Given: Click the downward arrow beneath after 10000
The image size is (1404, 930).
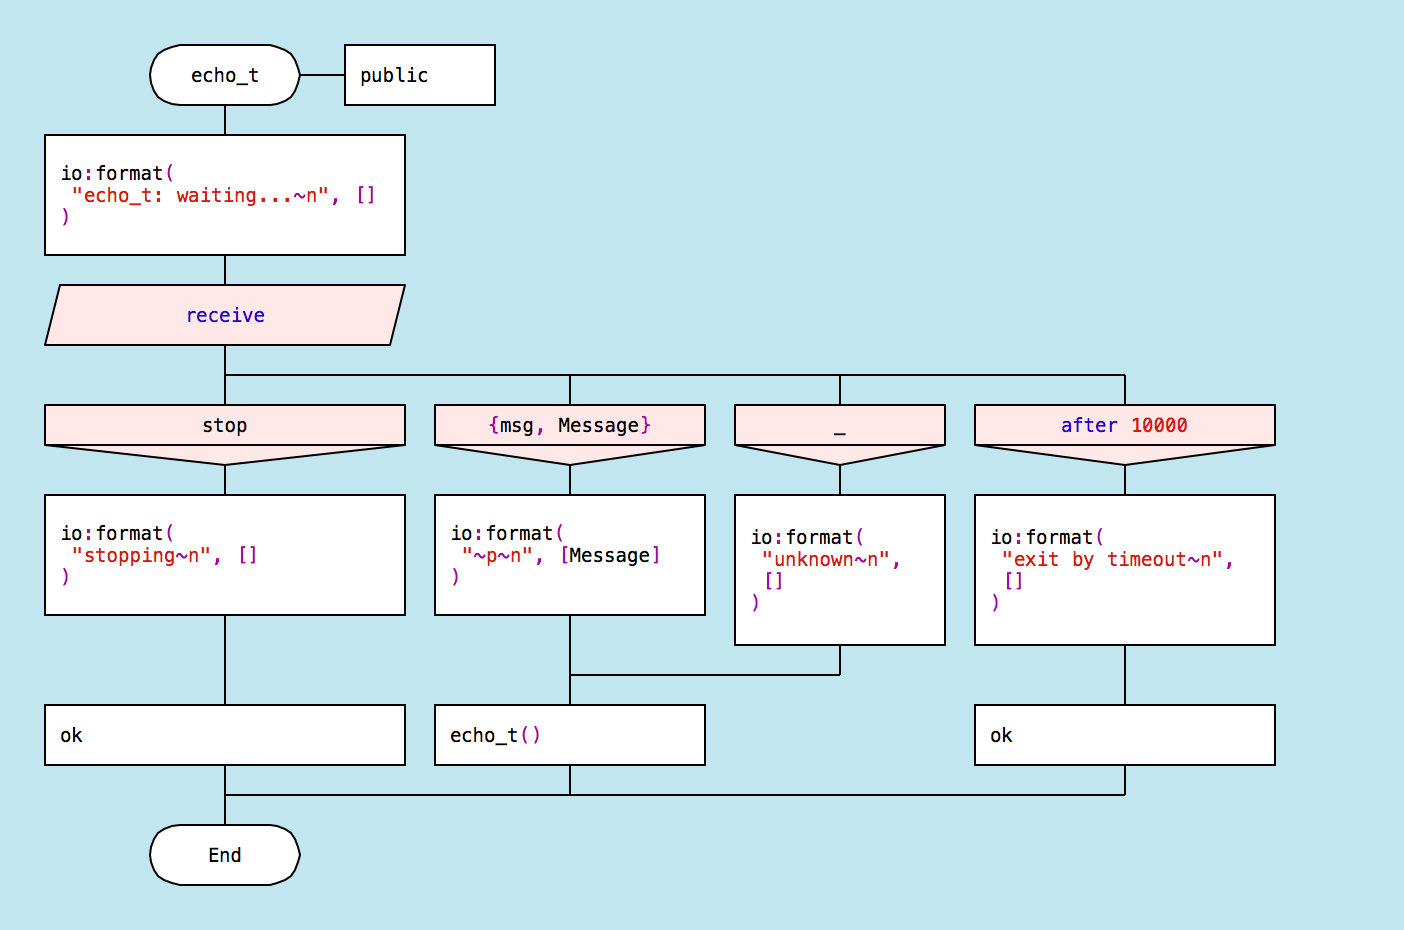Looking at the screenshot, I should point(1125,455).
